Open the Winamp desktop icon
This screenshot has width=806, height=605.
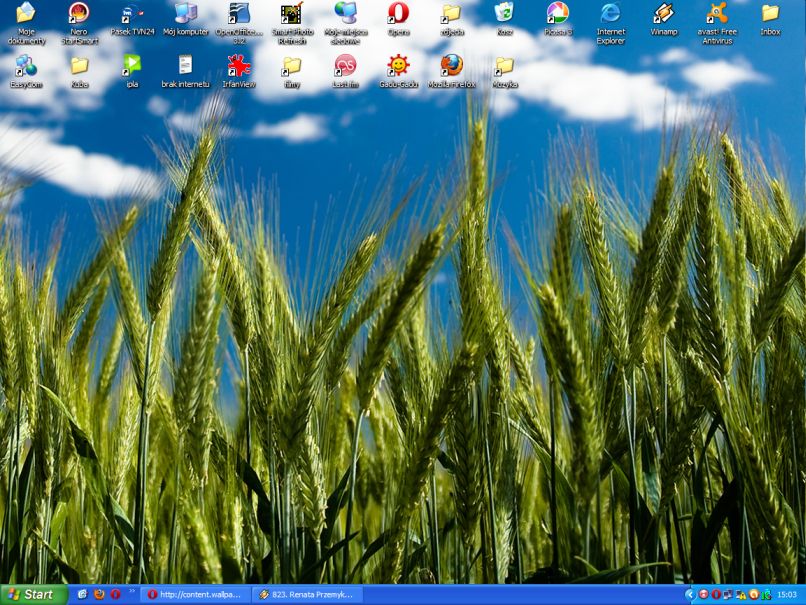663,14
